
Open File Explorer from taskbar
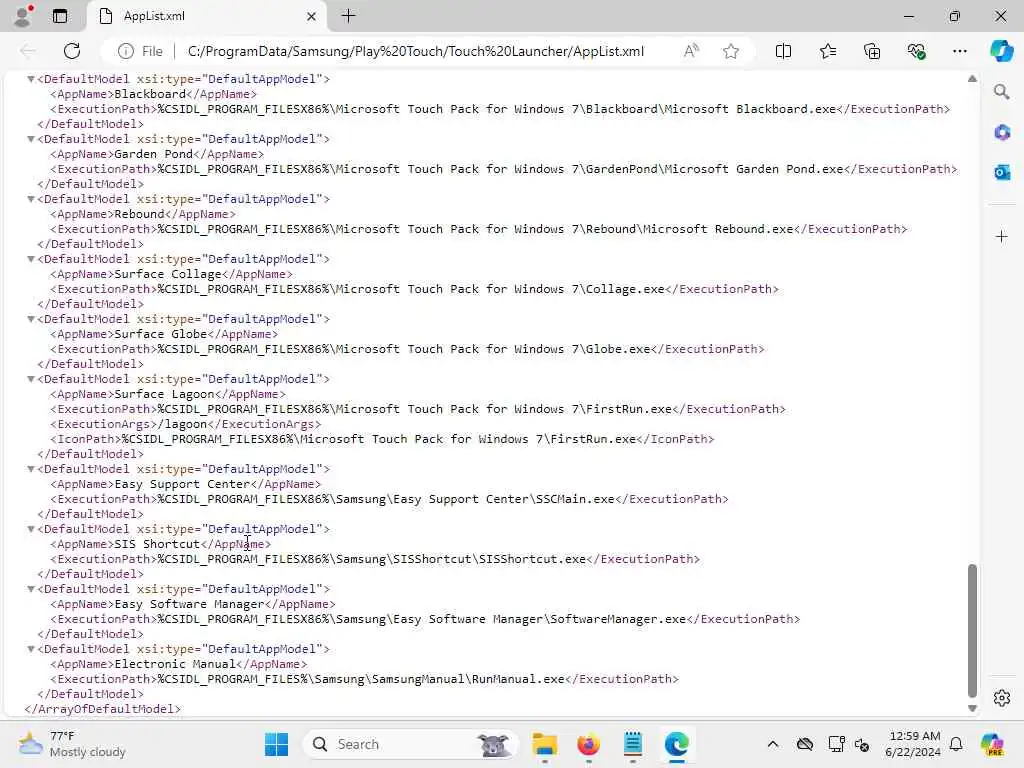[x=545, y=744]
